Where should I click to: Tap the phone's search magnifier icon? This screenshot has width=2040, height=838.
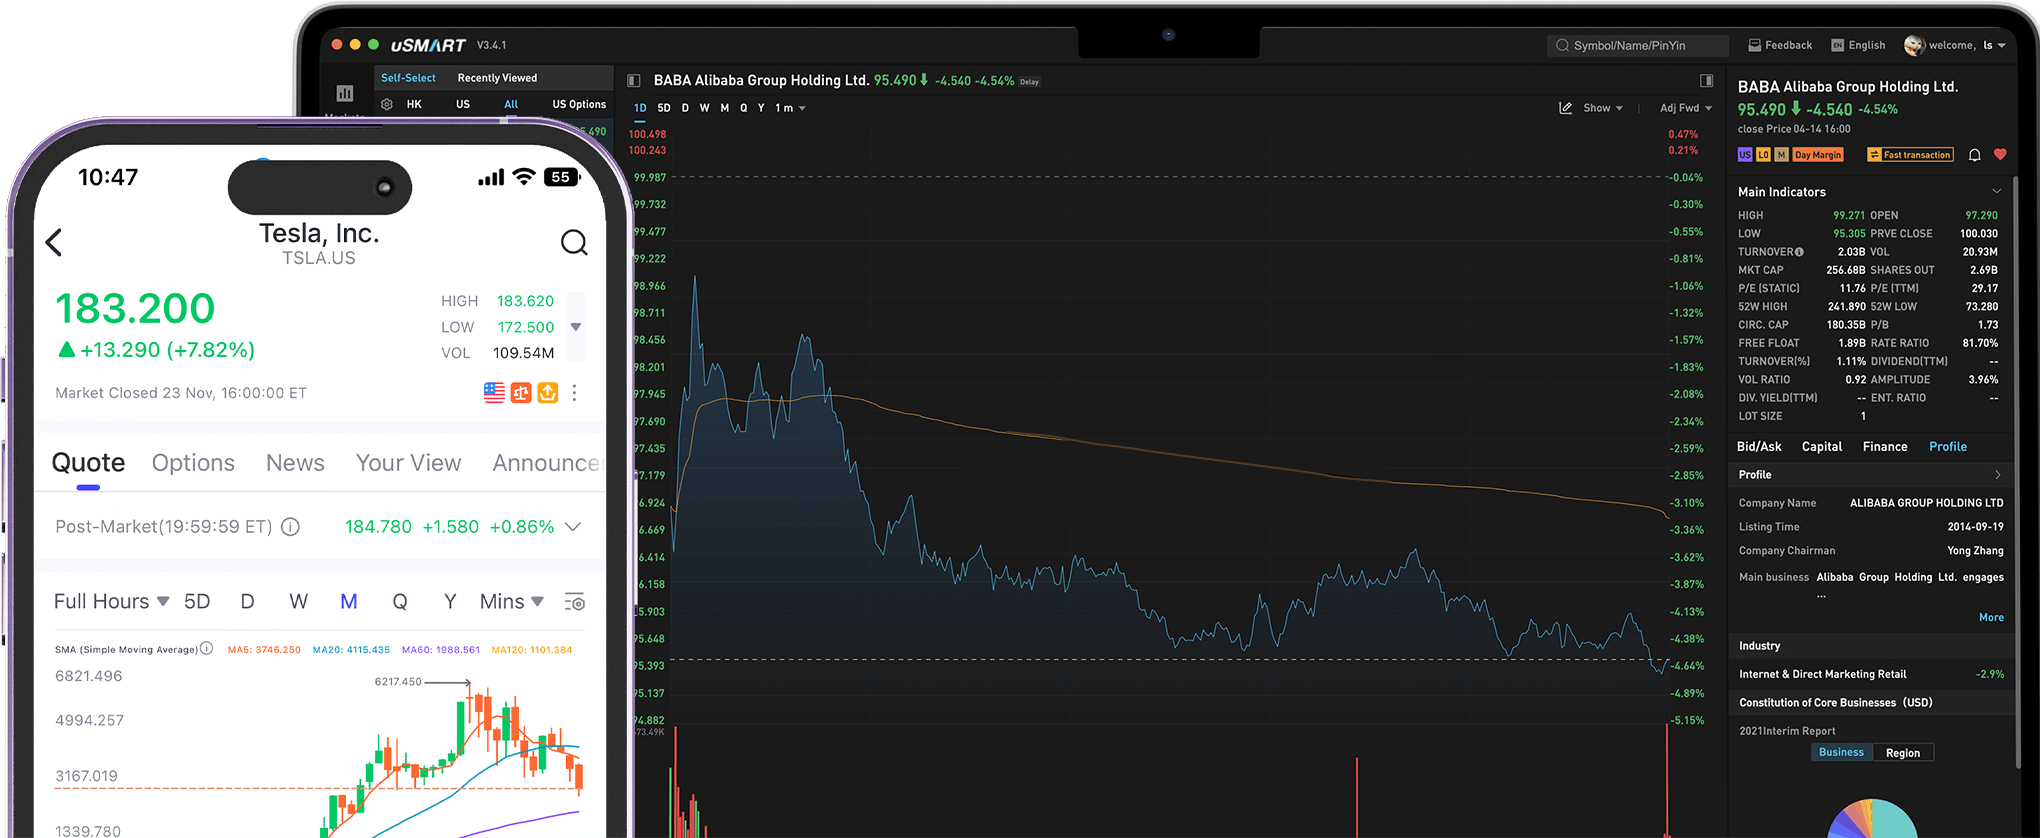[x=574, y=242]
